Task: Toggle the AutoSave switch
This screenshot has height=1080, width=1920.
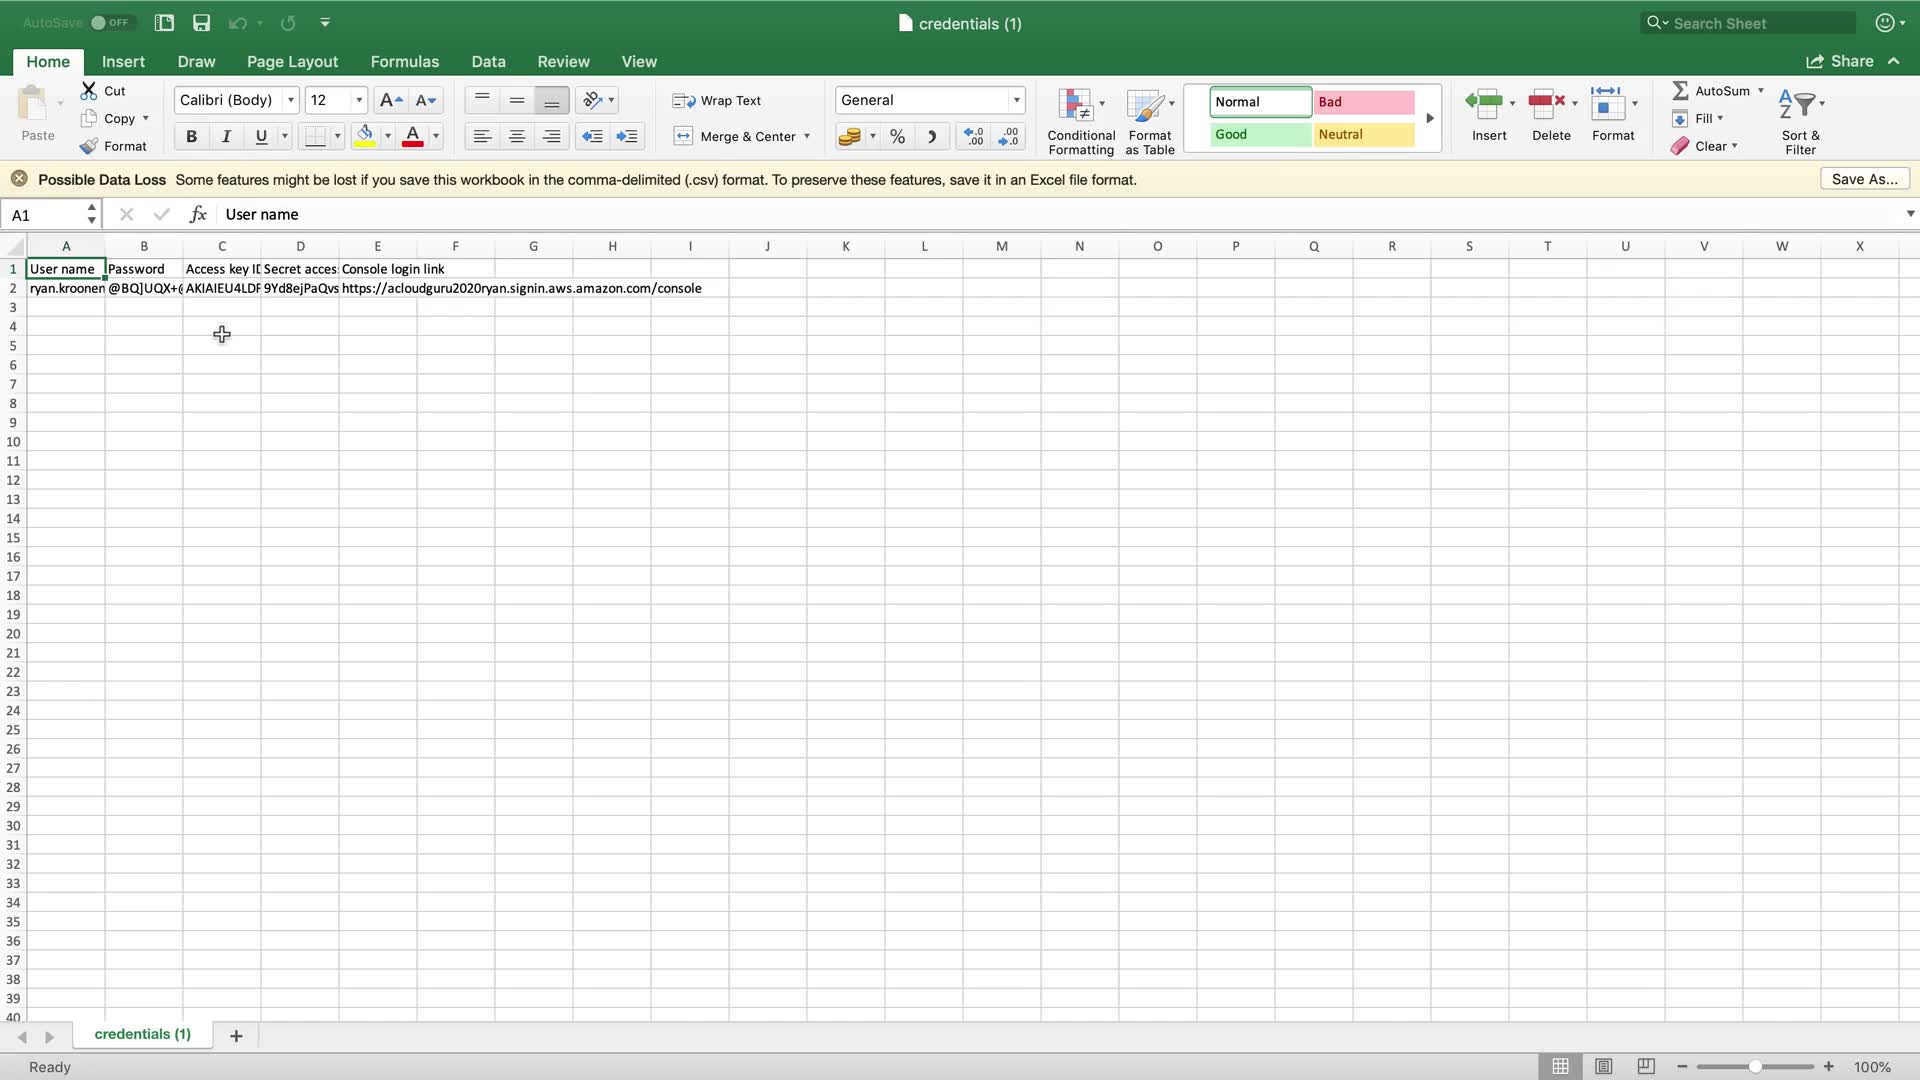Action: 109,22
